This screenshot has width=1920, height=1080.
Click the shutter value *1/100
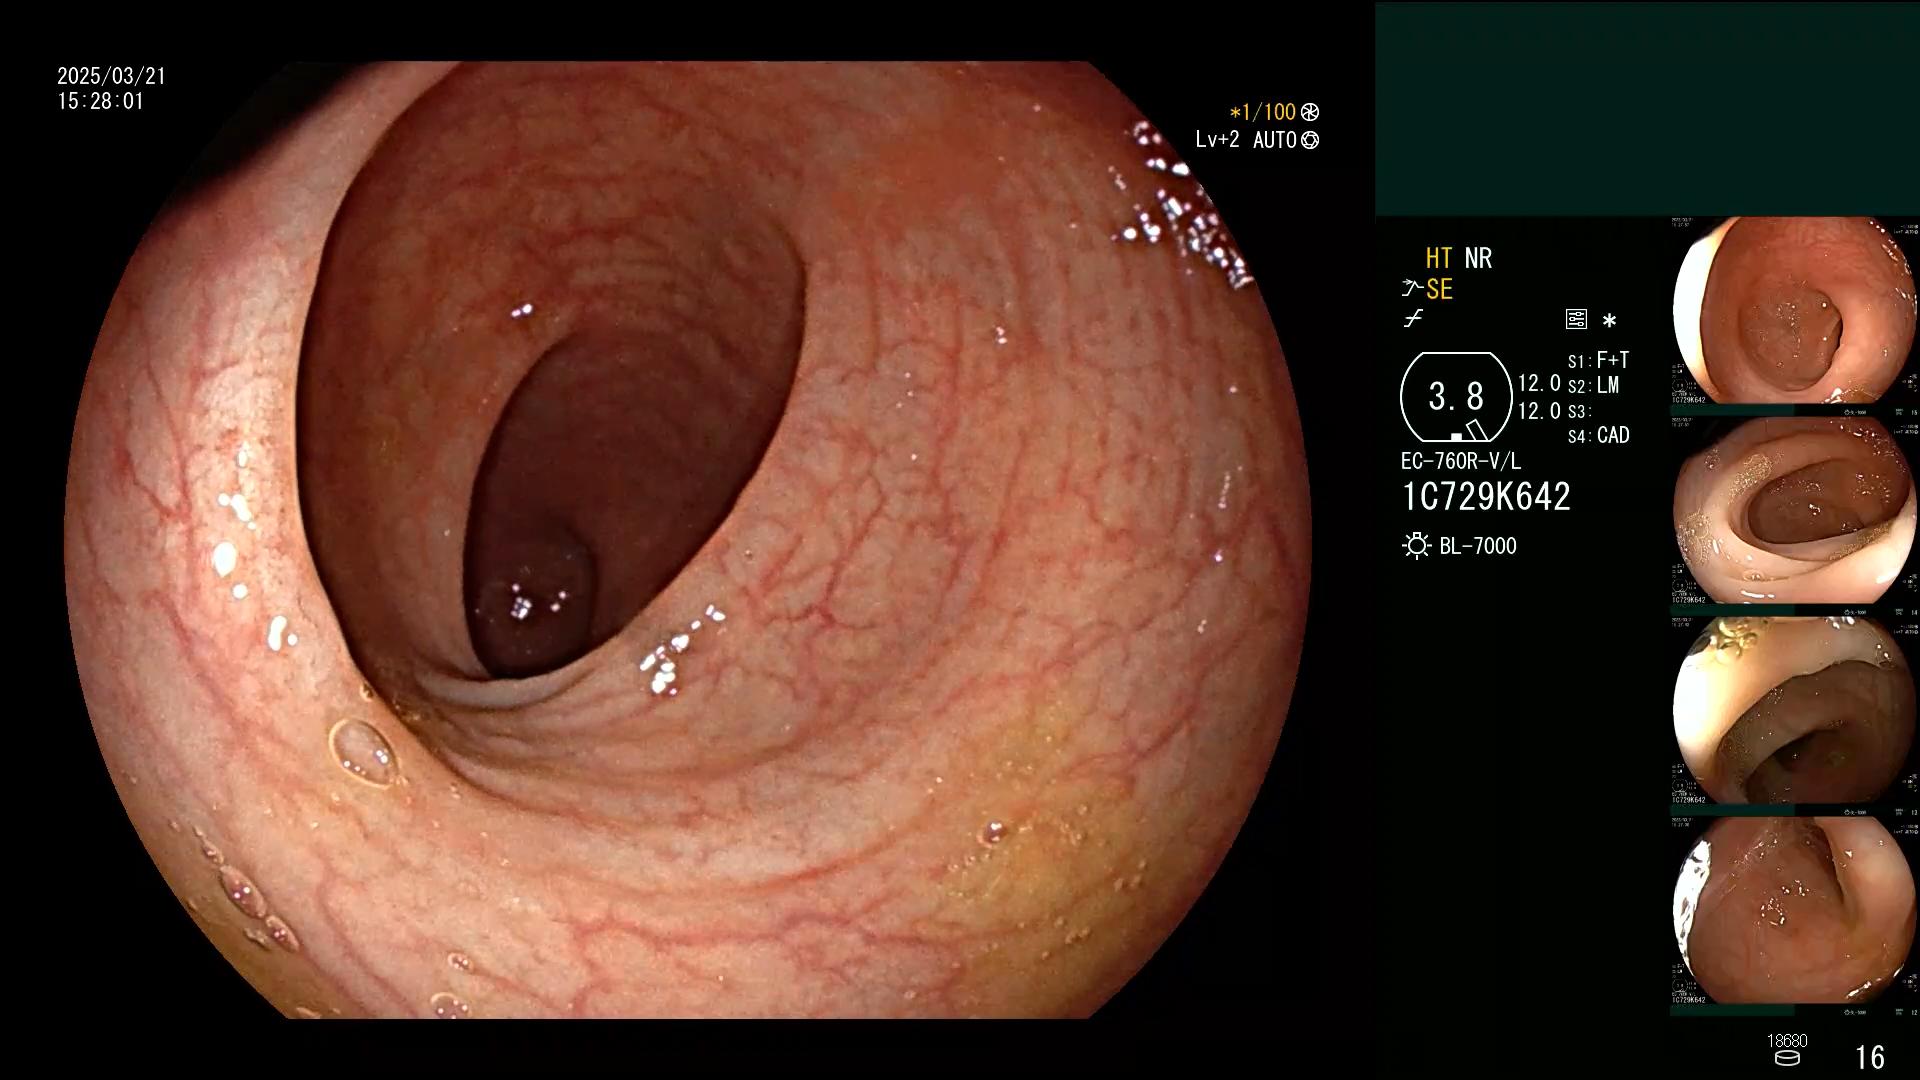click(1262, 113)
